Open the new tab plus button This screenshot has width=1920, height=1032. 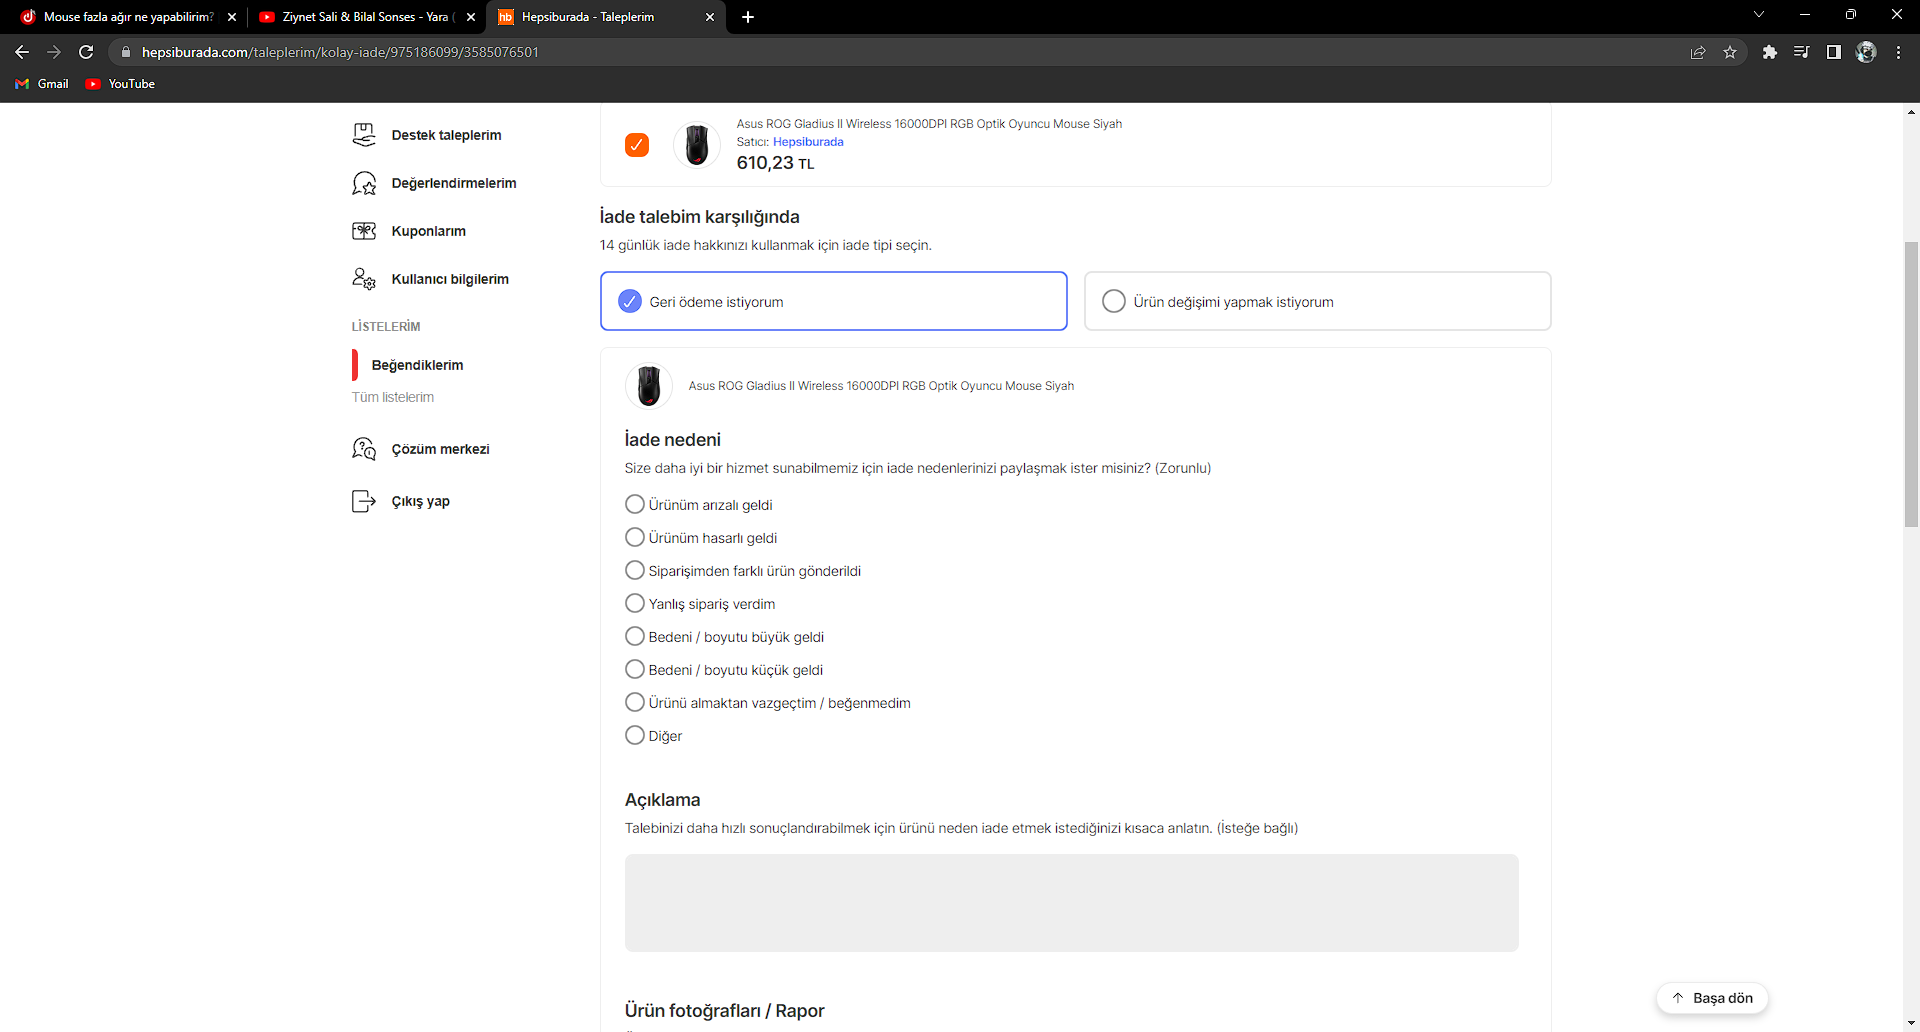[x=748, y=17]
